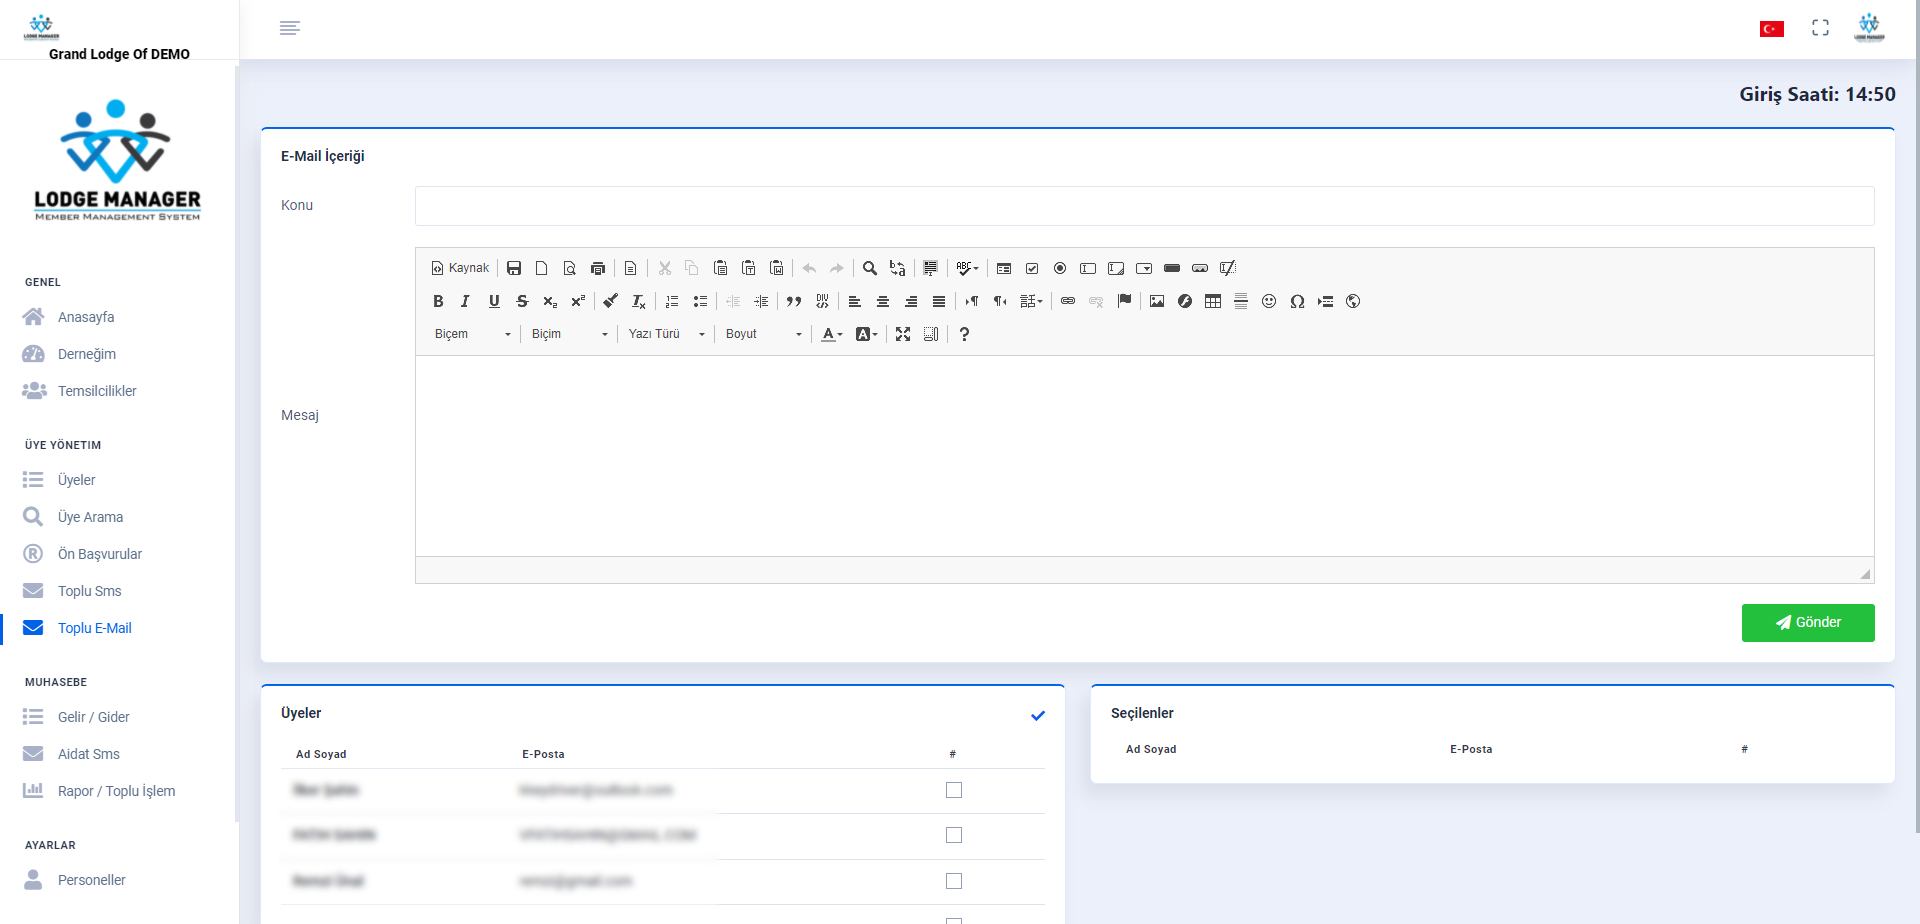1920x924 pixels.
Task: Insert a special character (omega)
Action: pyautogui.click(x=1297, y=301)
